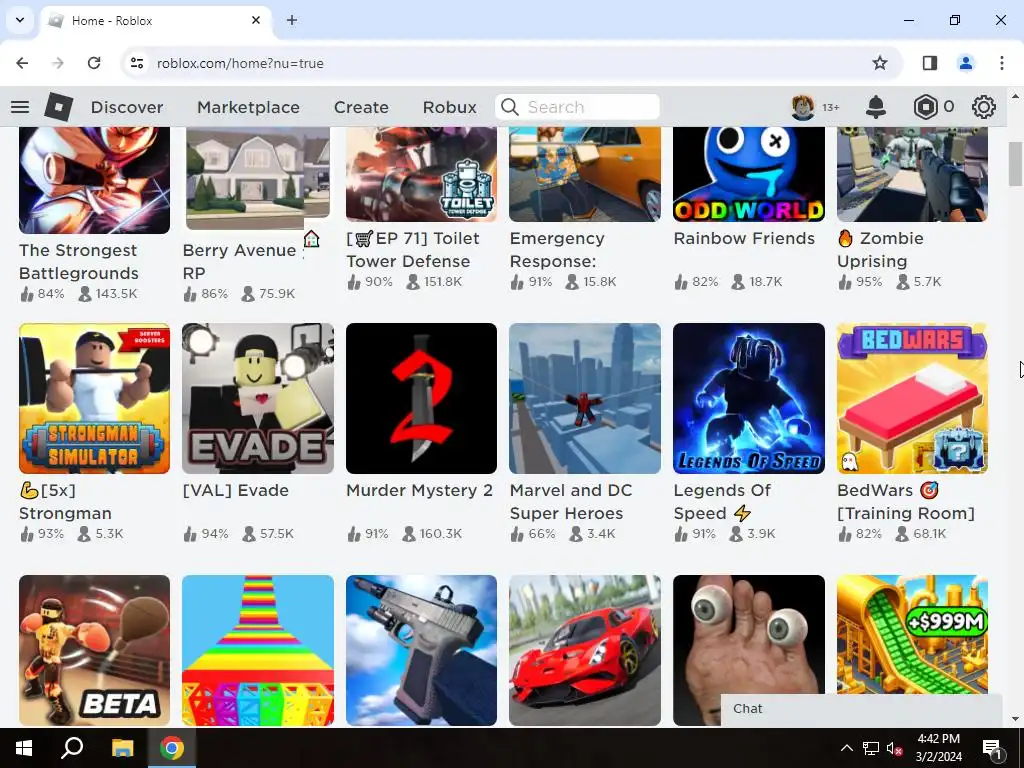The width and height of the screenshot is (1024, 768).
Task: Click Strongman Simulator thumbnail
Action: pos(94,398)
